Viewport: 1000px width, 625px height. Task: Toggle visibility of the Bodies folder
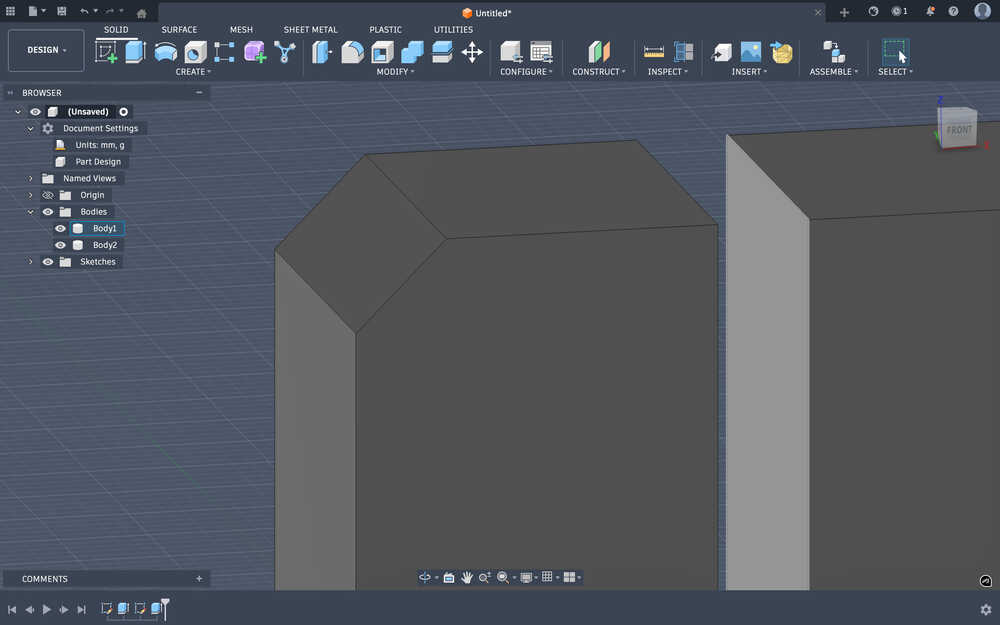click(x=48, y=212)
